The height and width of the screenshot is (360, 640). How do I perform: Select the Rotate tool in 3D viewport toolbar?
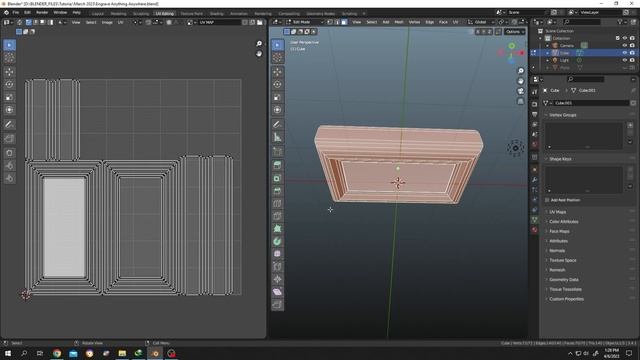click(x=278, y=84)
